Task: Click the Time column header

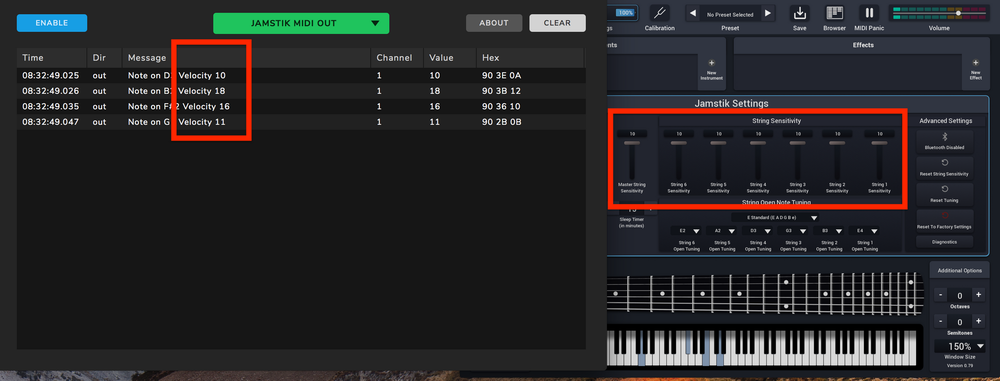Action: (x=51, y=57)
